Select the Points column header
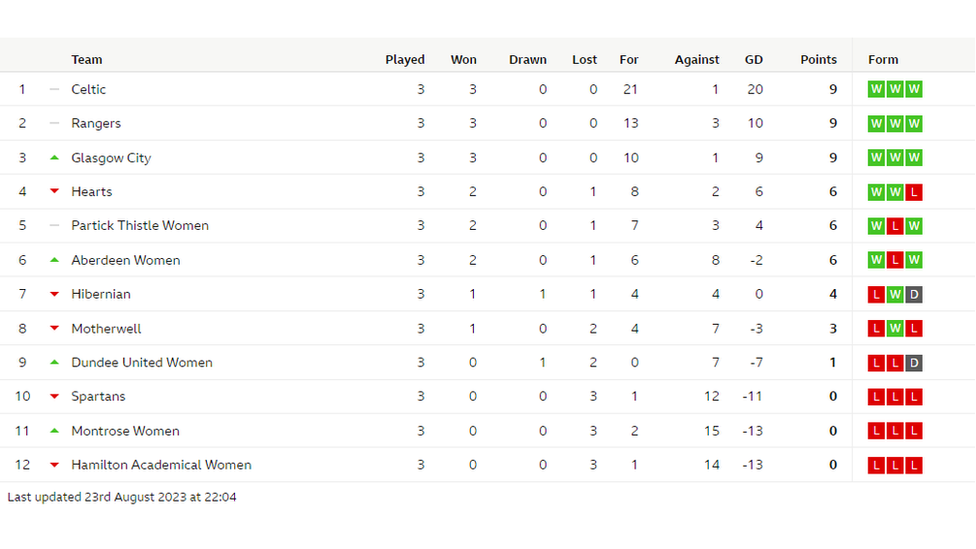Viewport: 976px width, 549px height. coord(819,59)
